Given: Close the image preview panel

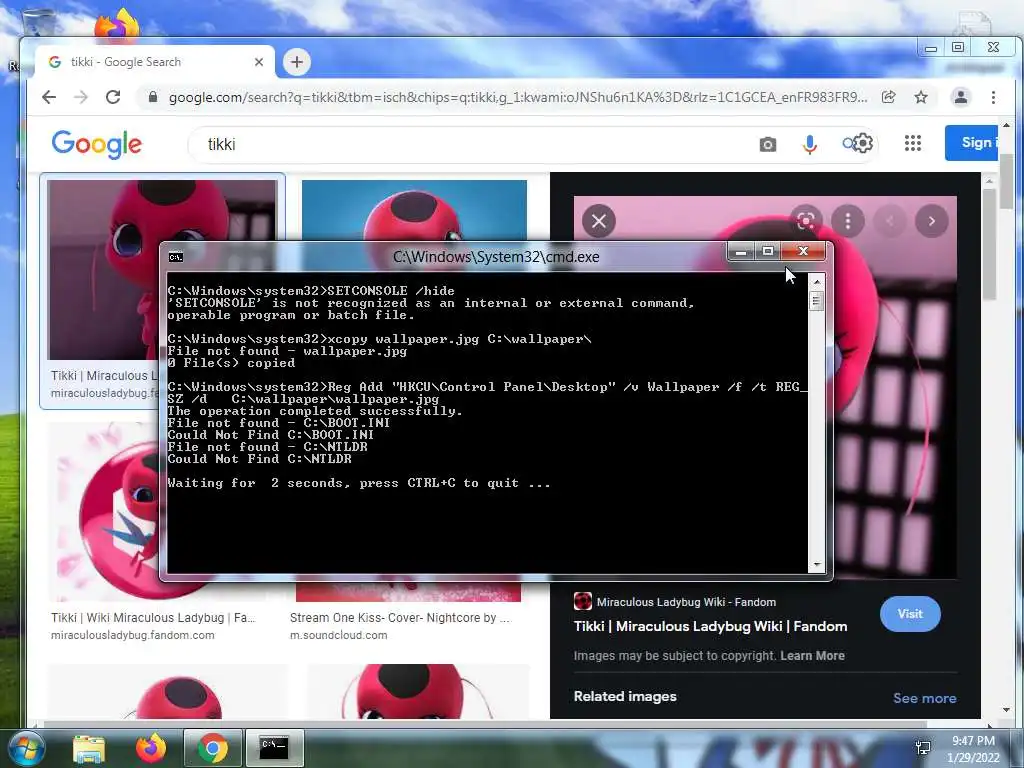Looking at the screenshot, I should (x=599, y=221).
